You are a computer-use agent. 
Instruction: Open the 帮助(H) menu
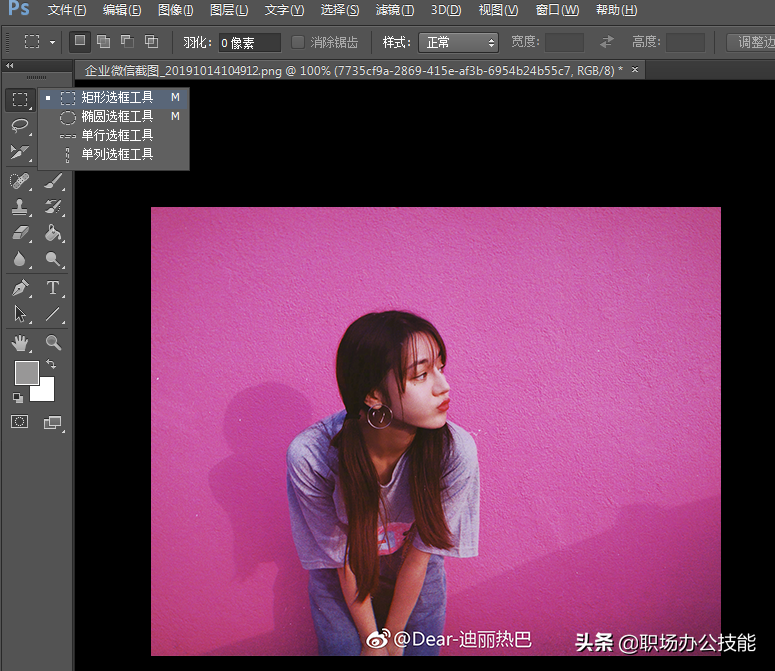[x=616, y=10]
